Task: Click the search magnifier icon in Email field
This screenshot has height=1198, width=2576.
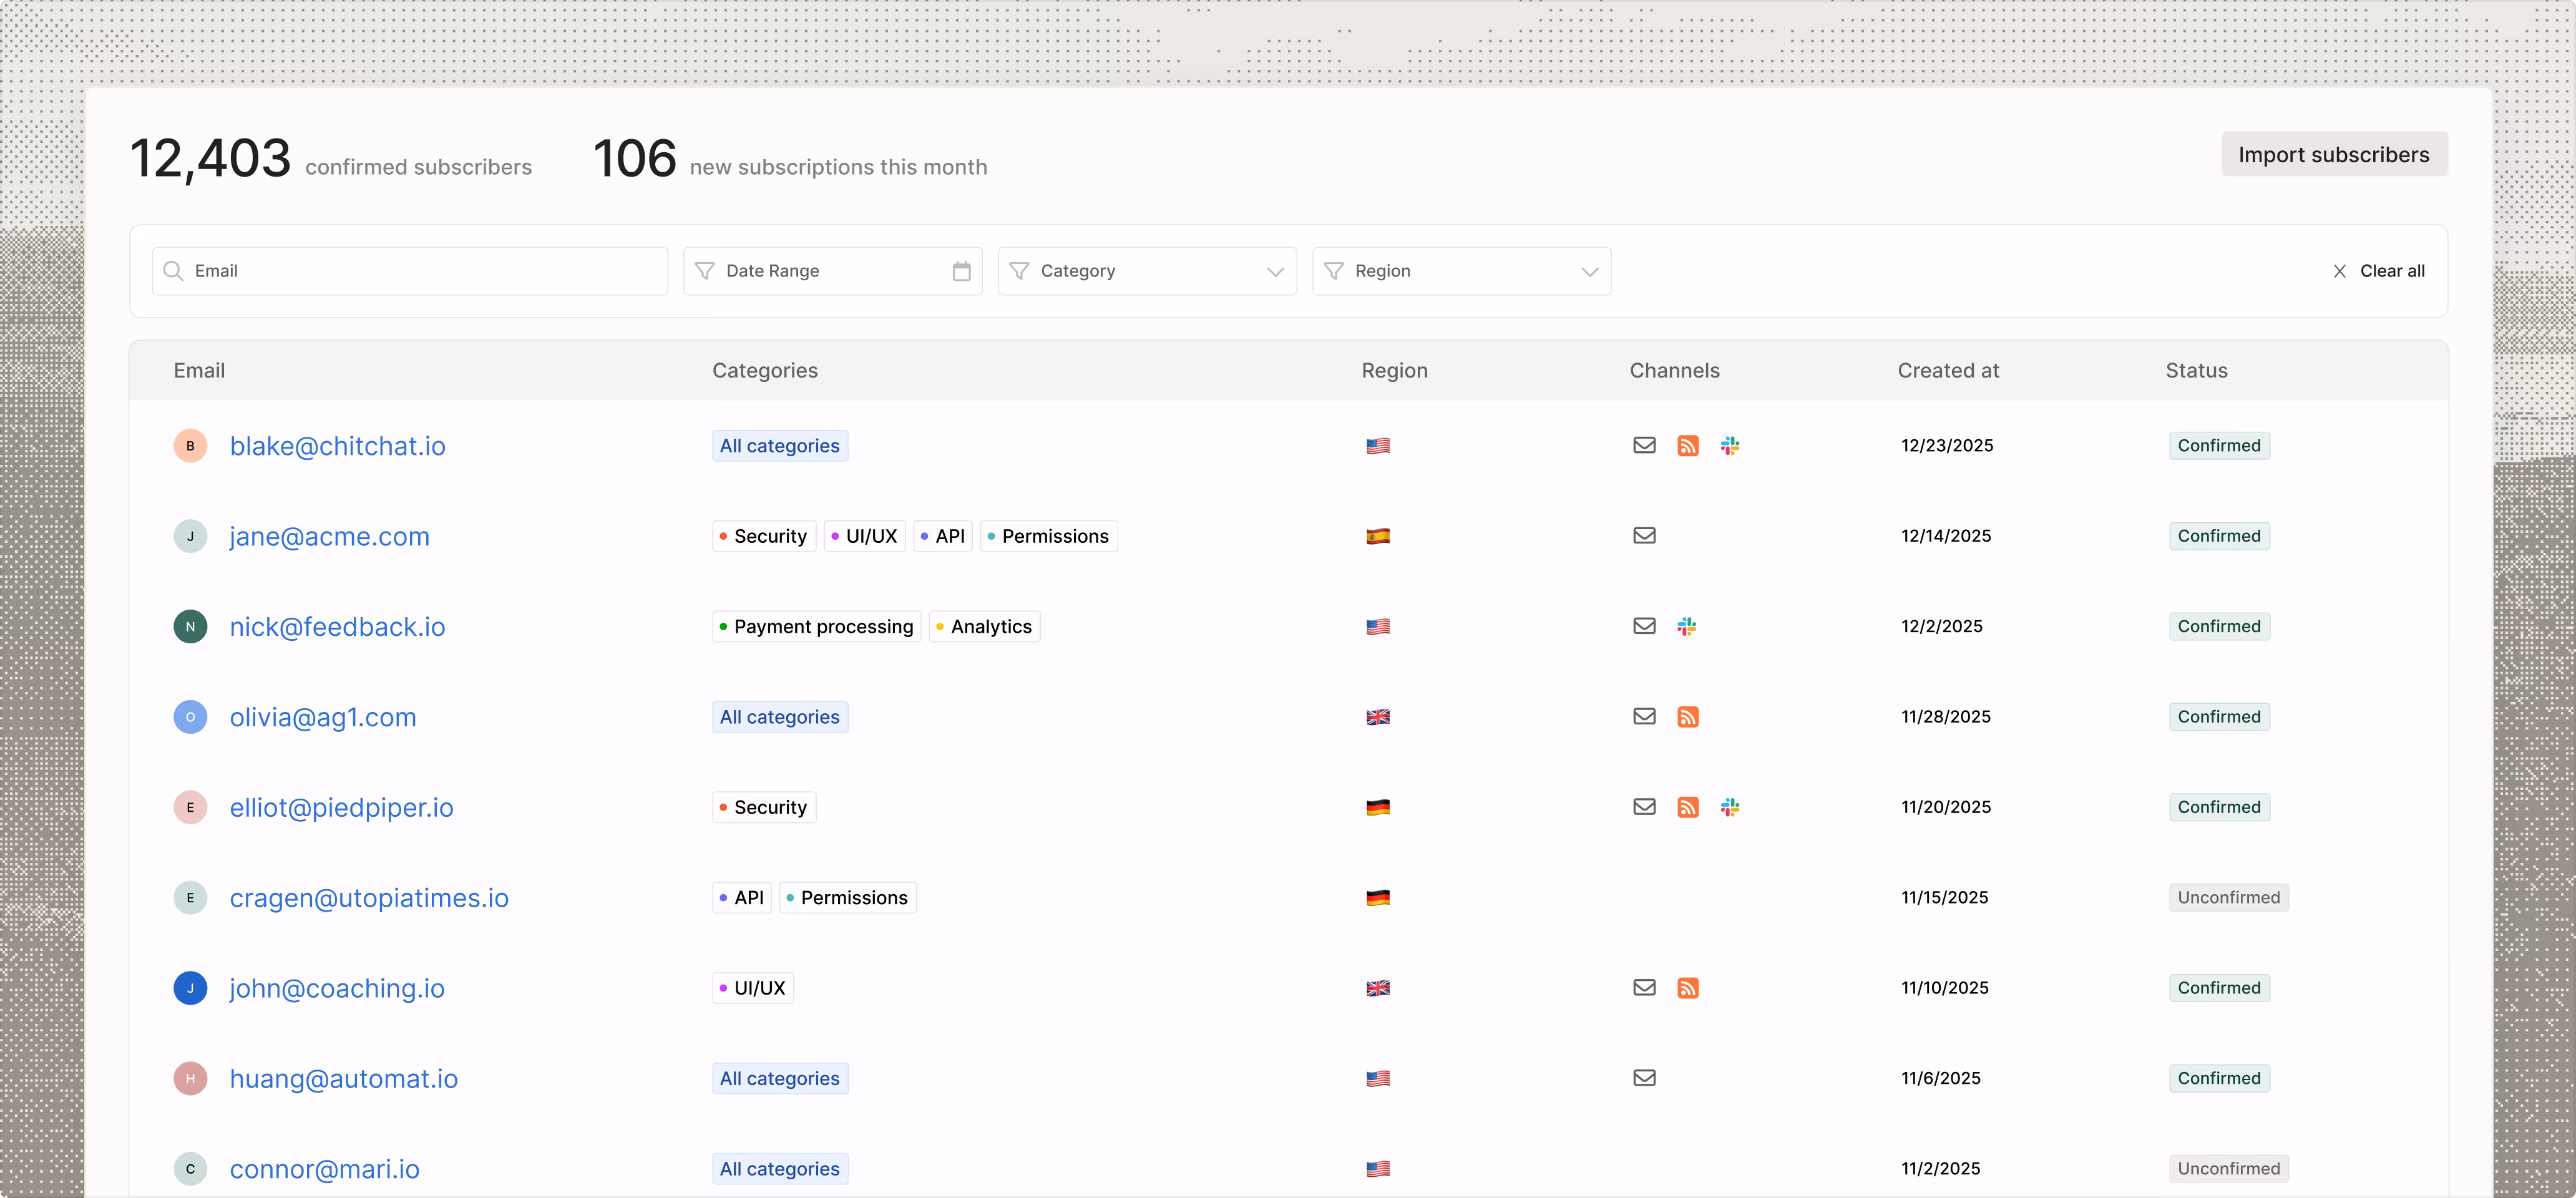Action: pos(173,271)
